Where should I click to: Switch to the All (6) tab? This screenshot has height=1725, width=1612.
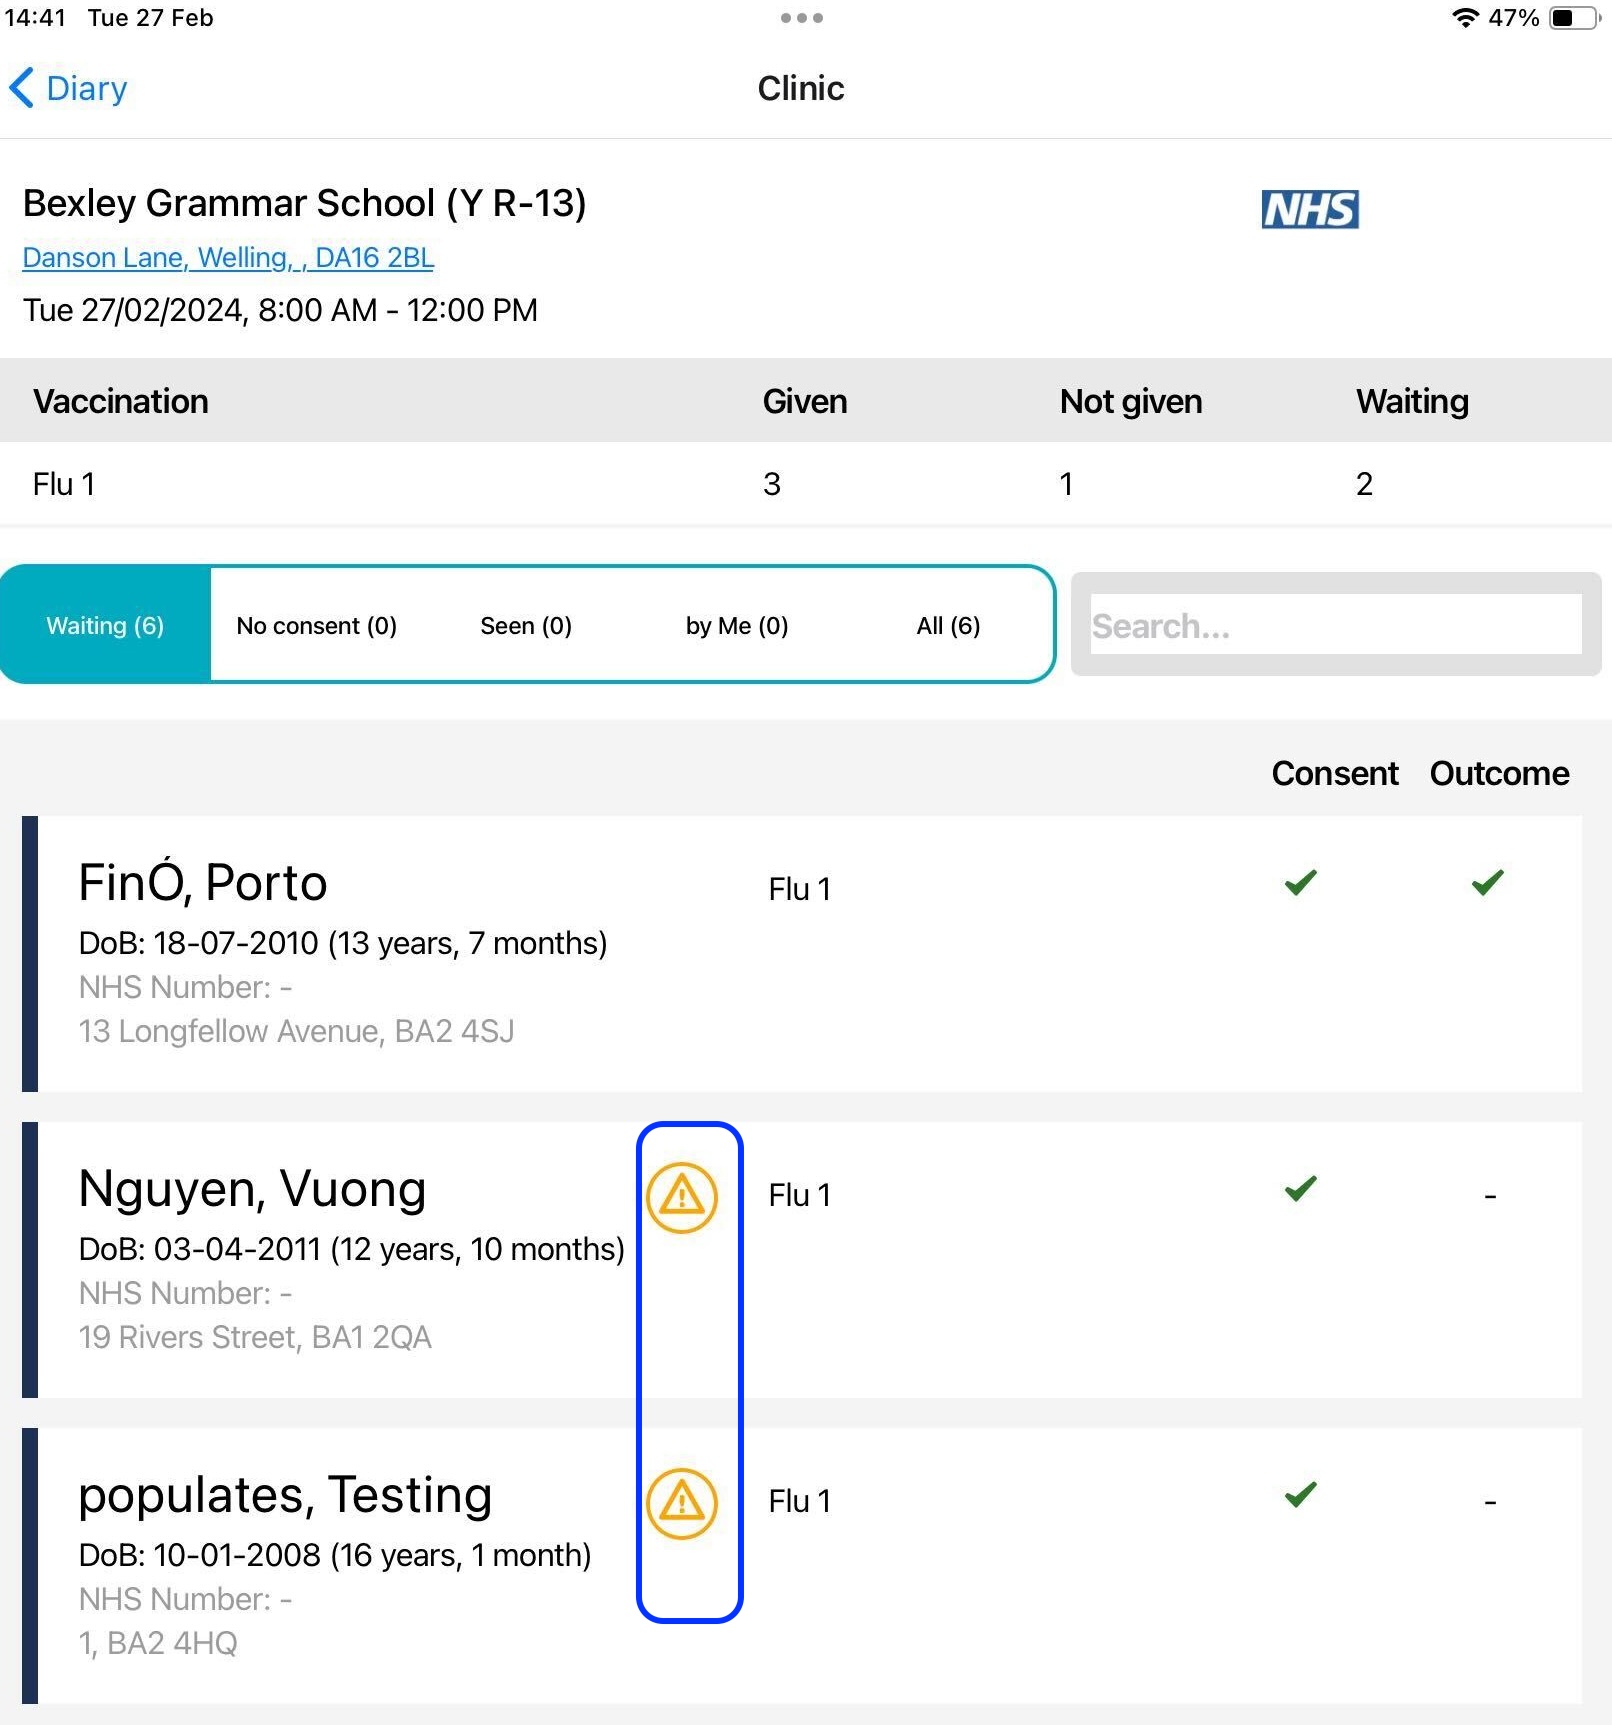[948, 626]
